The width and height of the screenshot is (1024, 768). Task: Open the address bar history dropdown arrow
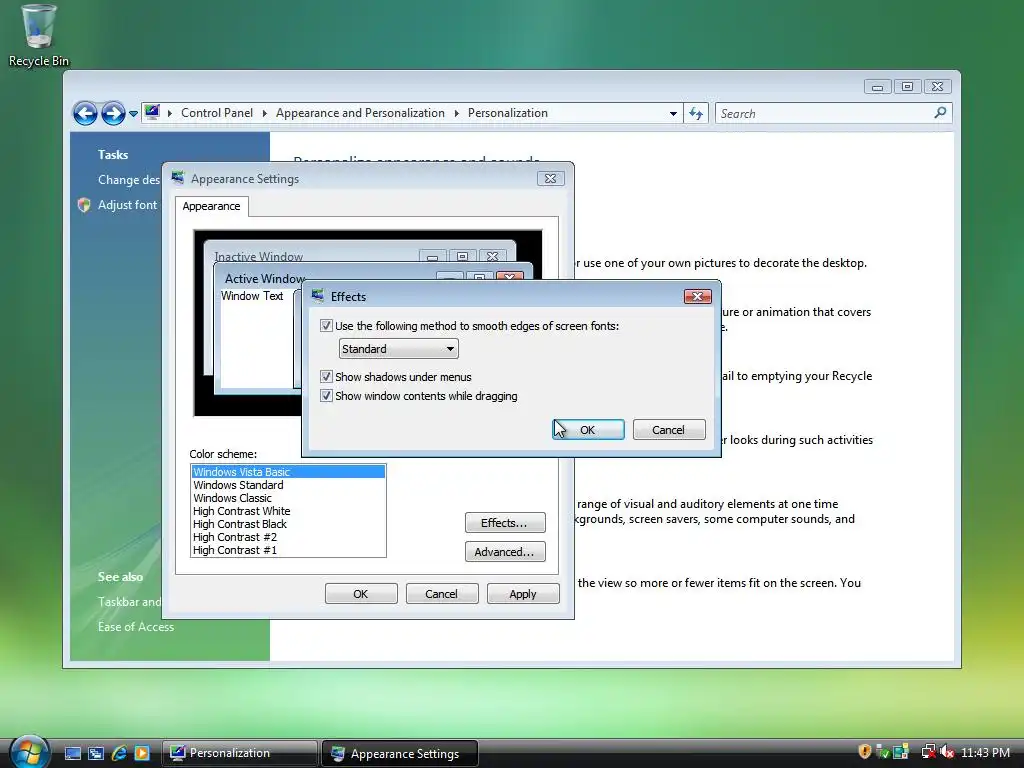click(673, 114)
